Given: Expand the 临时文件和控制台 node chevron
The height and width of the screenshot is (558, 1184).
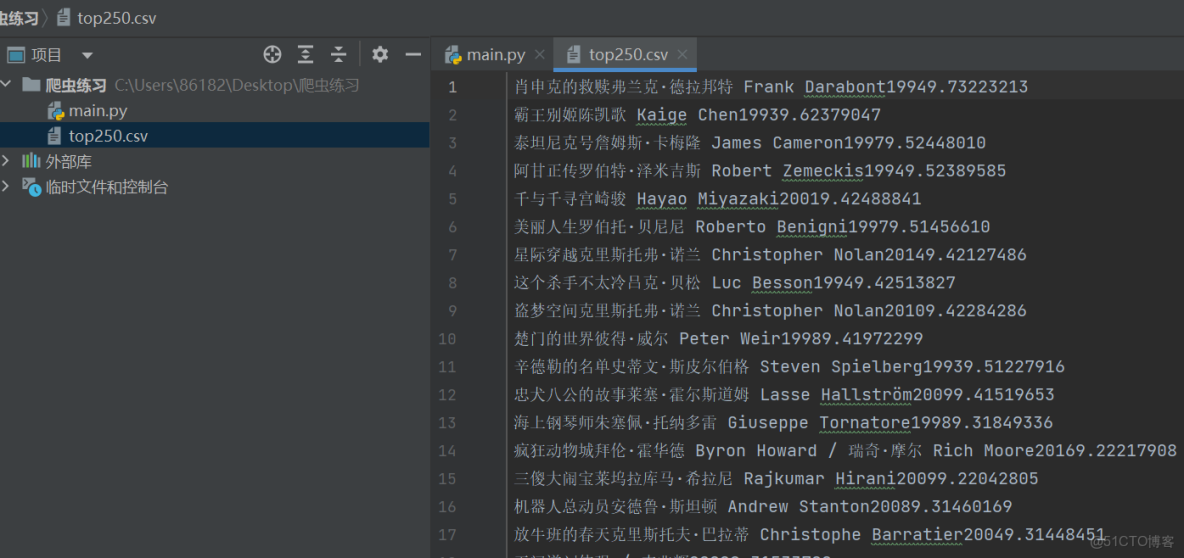Looking at the screenshot, I should [7, 186].
